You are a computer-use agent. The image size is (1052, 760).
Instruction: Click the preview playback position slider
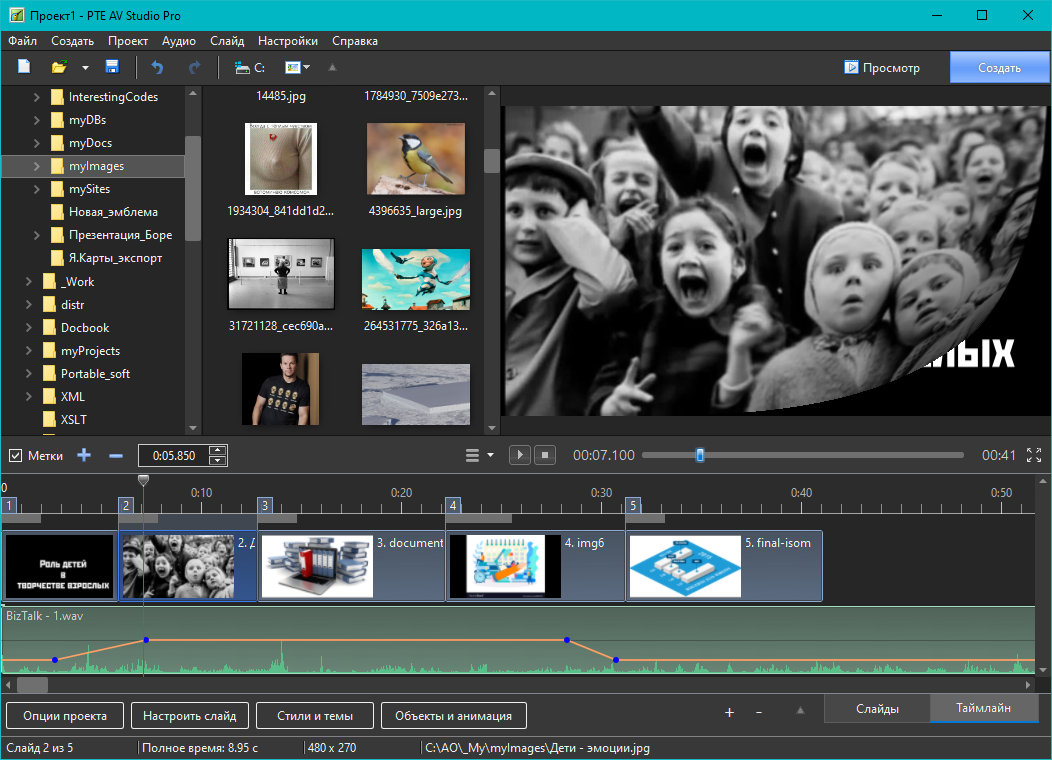click(700, 455)
